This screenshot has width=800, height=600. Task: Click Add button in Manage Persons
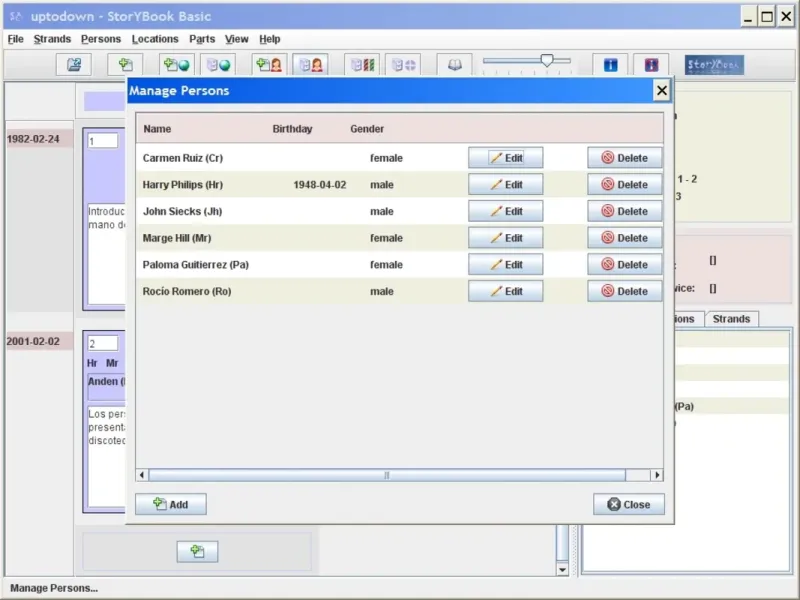click(170, 504)
